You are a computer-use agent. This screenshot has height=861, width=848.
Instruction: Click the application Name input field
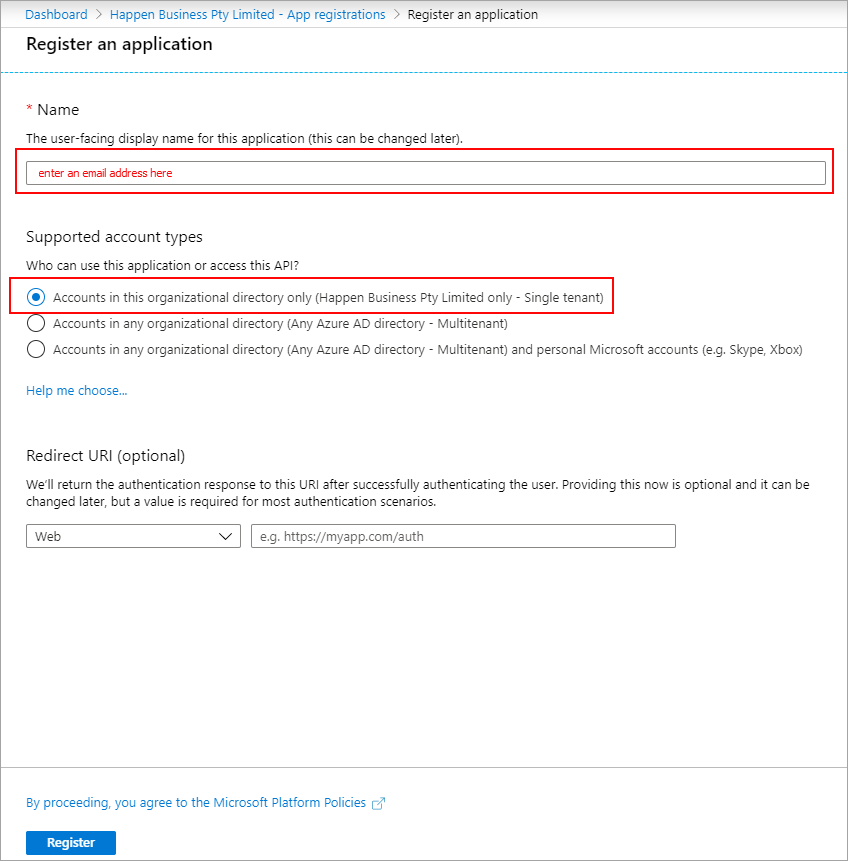click(425, 173)
